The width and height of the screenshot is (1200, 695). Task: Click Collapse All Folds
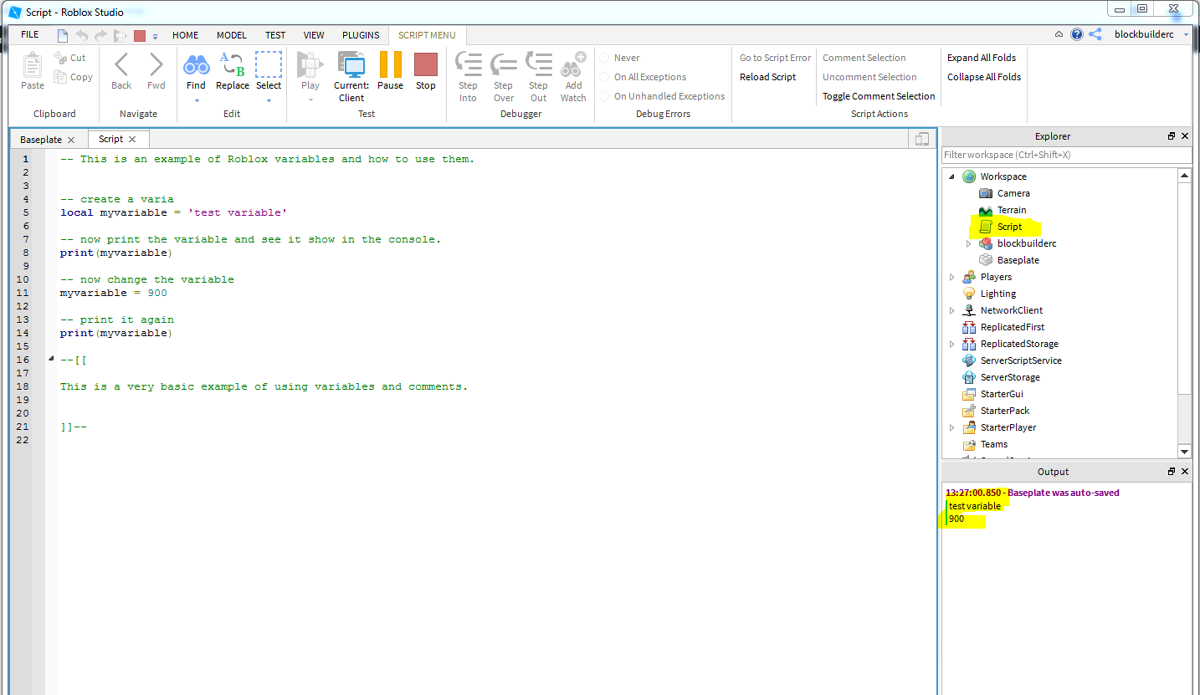coord(983,77)
